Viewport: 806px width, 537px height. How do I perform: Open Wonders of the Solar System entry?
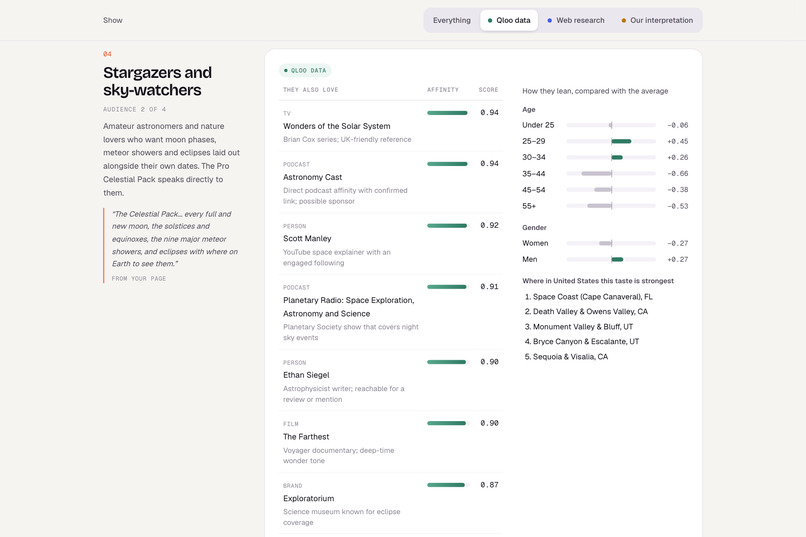pyautogui.click(x=391, y=126)
